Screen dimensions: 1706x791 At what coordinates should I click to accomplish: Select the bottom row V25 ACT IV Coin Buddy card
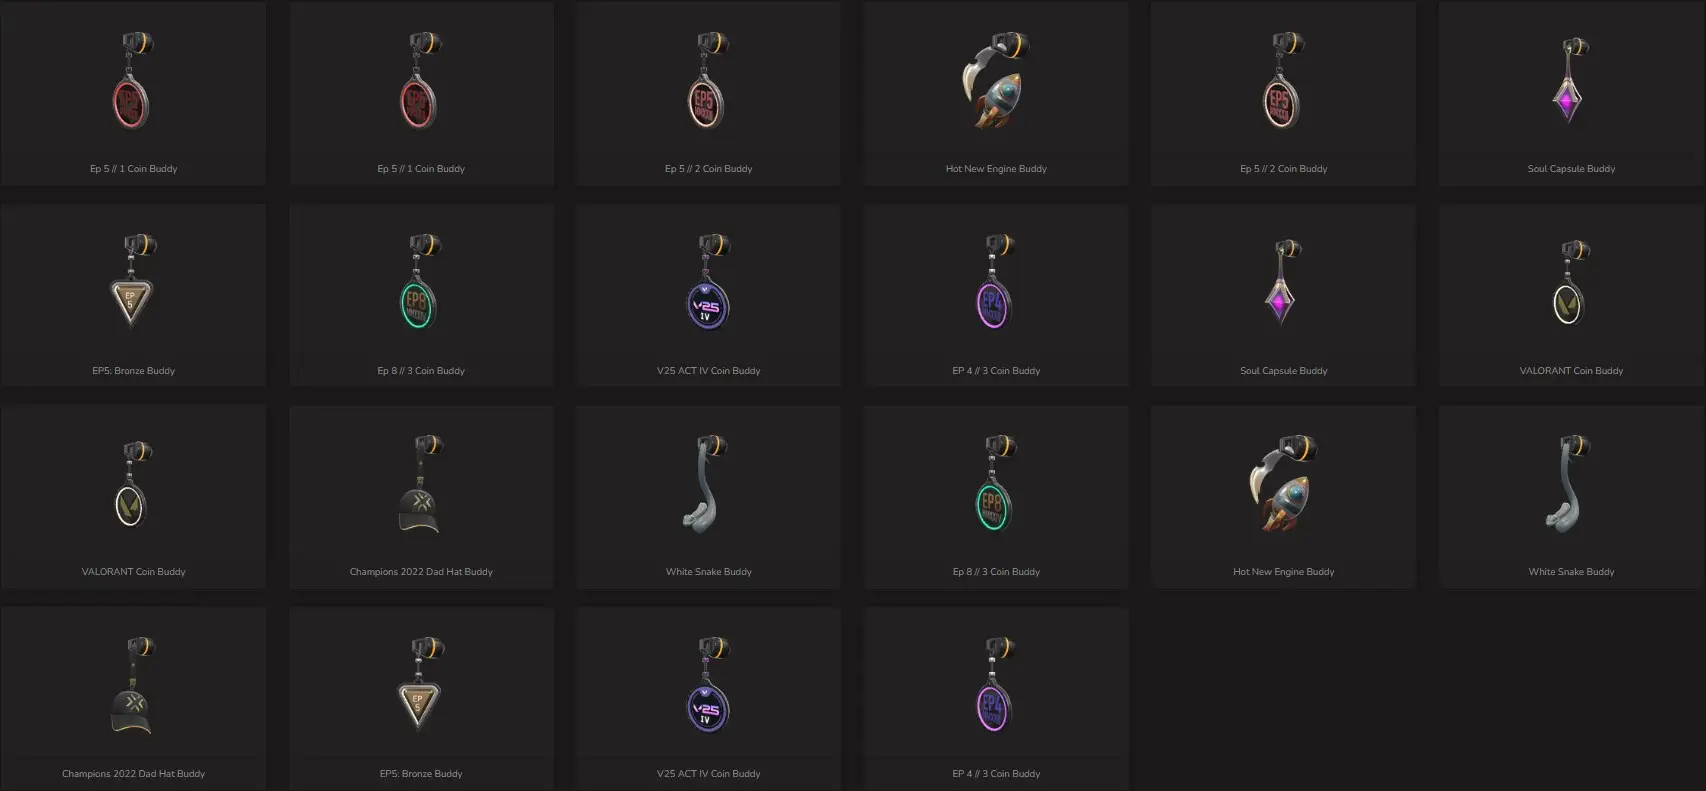[708, 698]
